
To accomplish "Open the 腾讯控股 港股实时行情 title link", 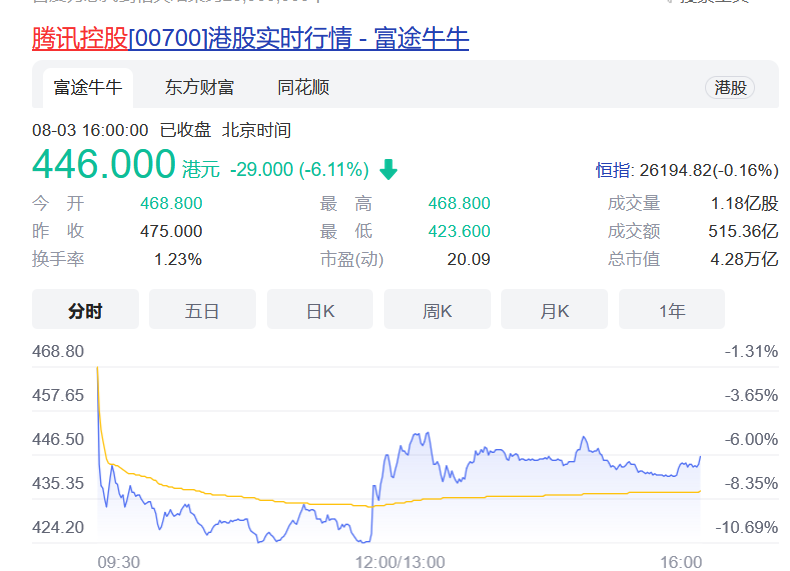I will [250, 39].
